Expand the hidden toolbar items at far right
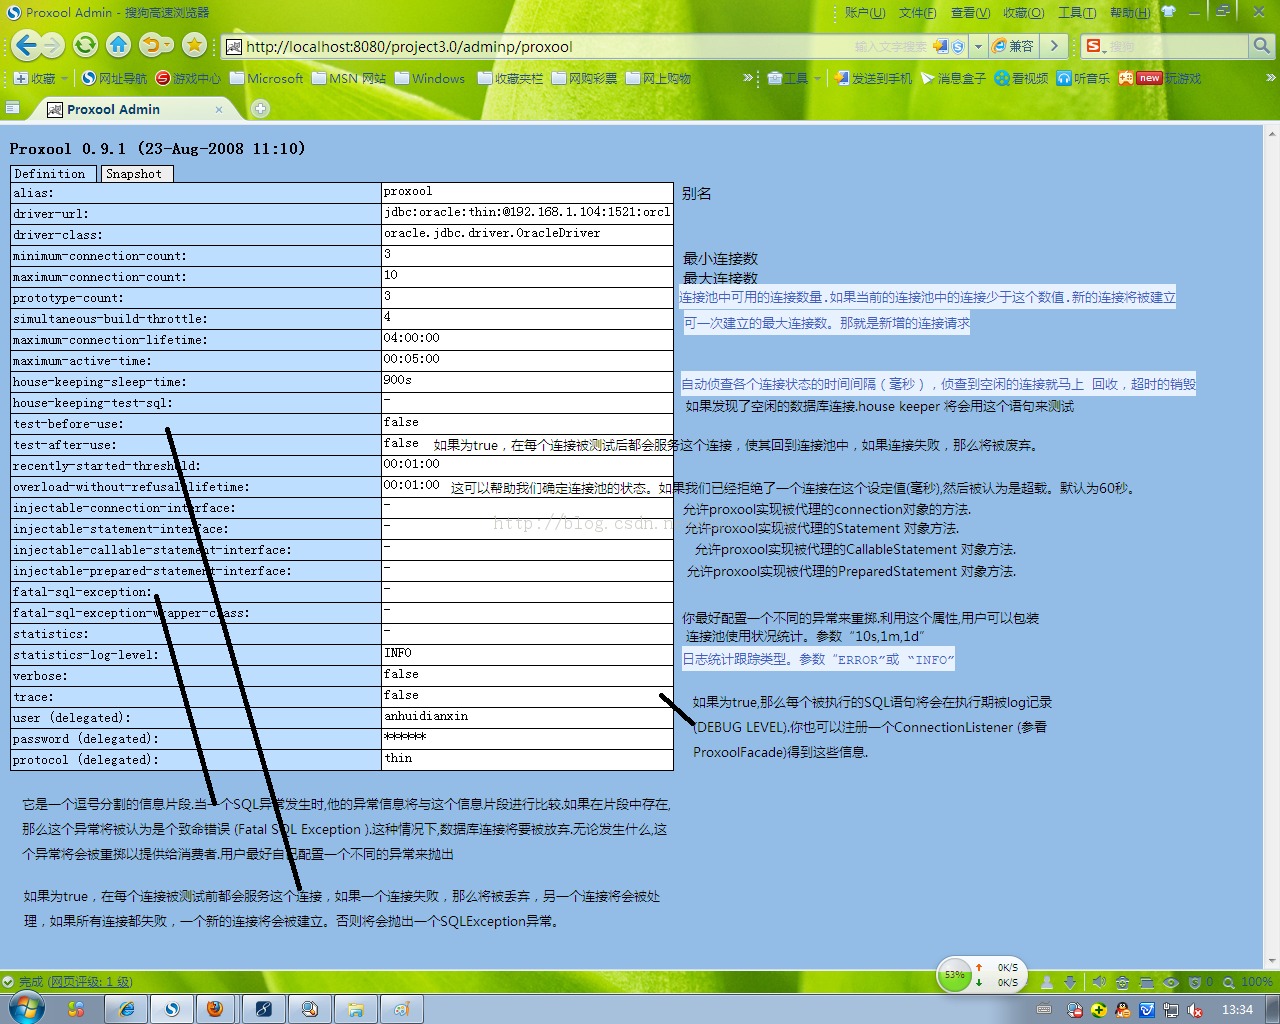Viewport: 1280px width, 1024px height. (1271, 78)
